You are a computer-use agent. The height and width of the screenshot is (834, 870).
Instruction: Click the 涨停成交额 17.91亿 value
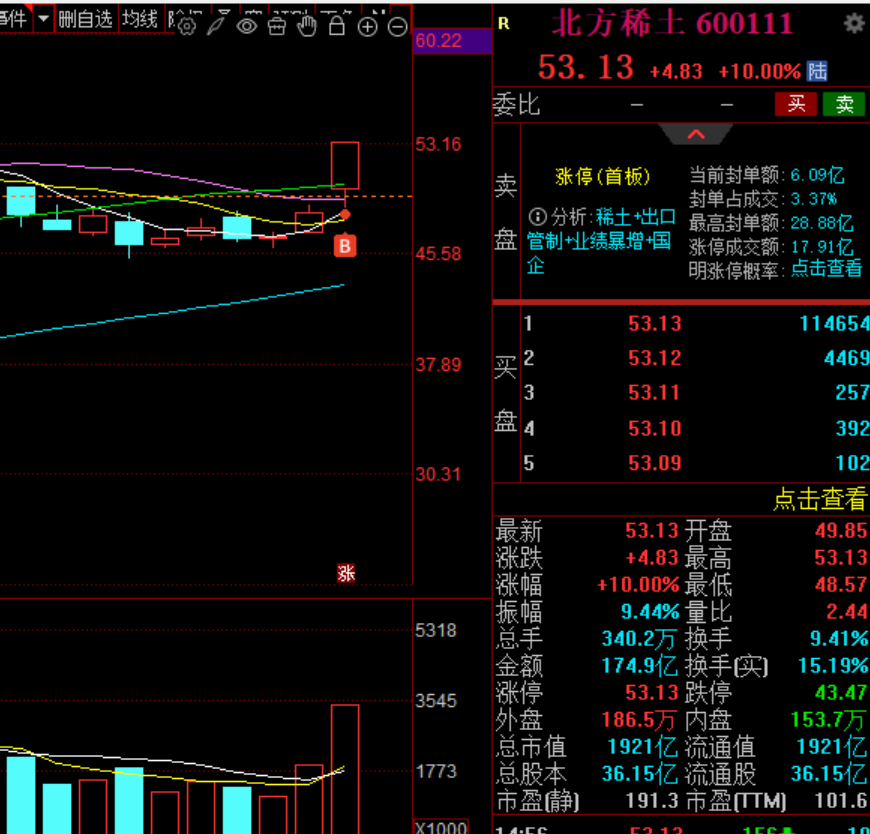click(821, 246)
